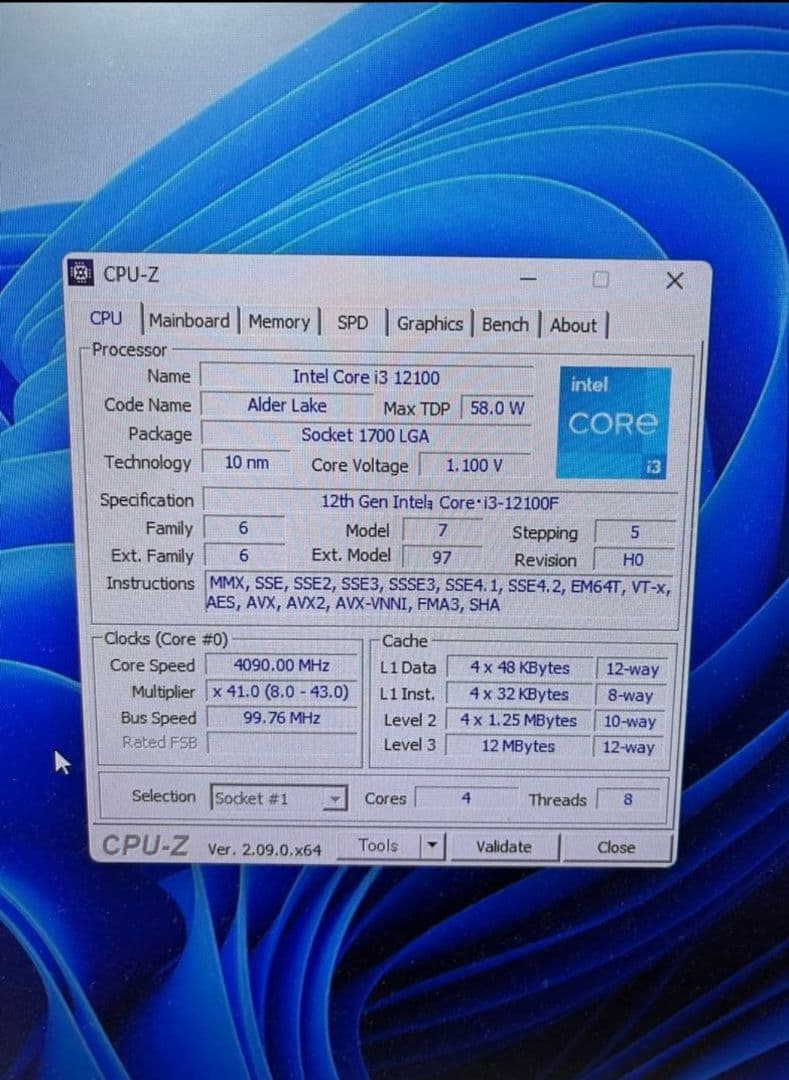Screen dimensions: 789x1080
Task: Click the Technology value 10 nm
Action: (x=246, y=462)
